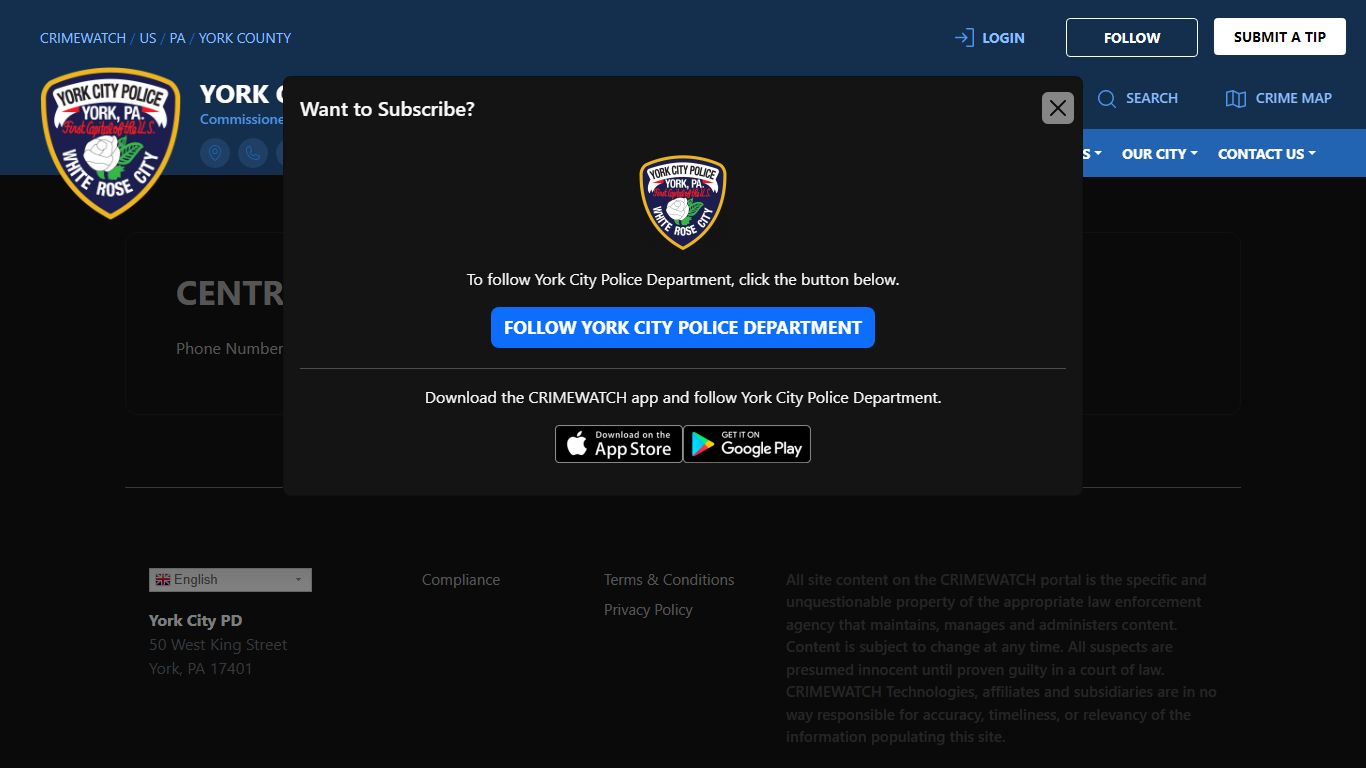The width and height of the screenshot is (1366, 768).
Task: Click the phone icon under department name
Action: coord(253,153)
